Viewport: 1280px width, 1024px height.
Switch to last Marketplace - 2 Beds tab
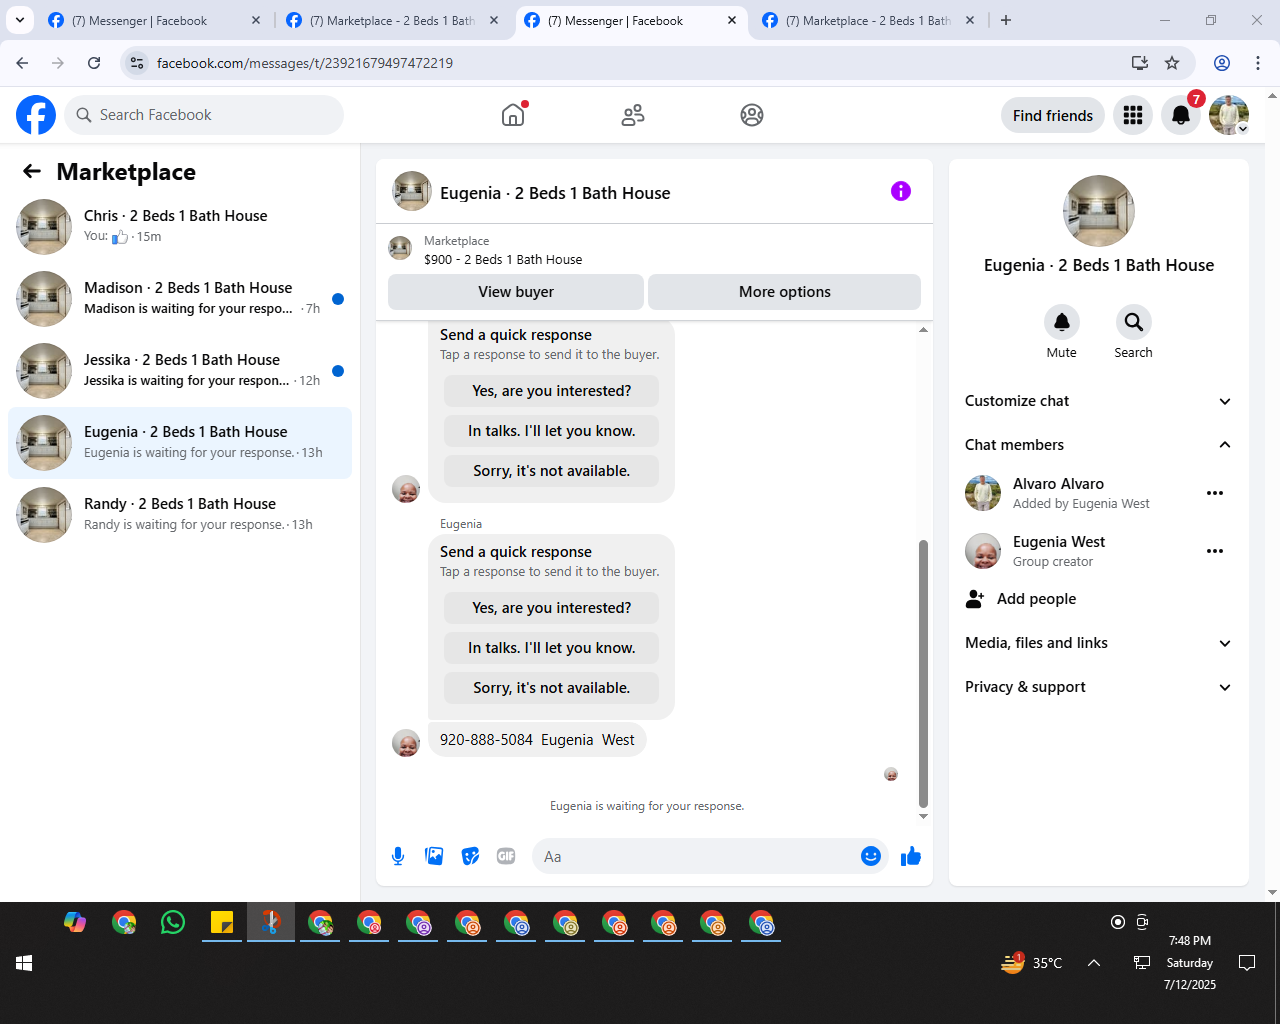(x=868, y=20)
